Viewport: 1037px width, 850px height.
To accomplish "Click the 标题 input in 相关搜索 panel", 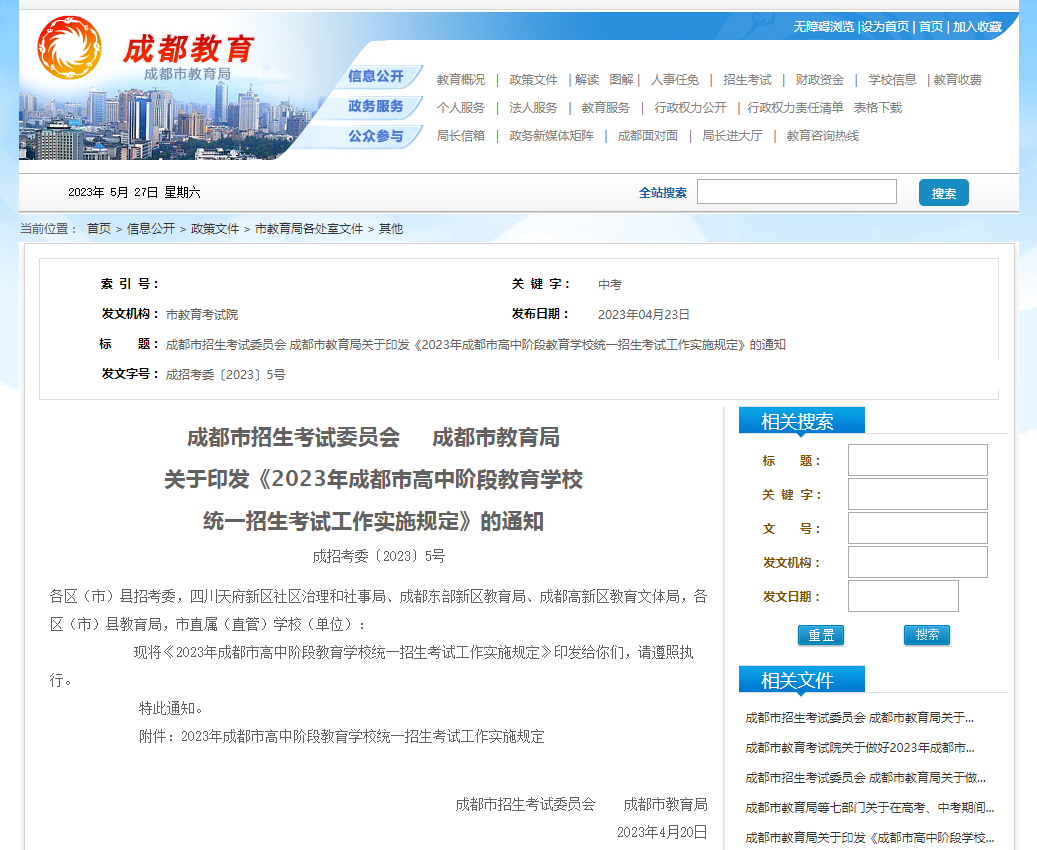I will [916, 460].
